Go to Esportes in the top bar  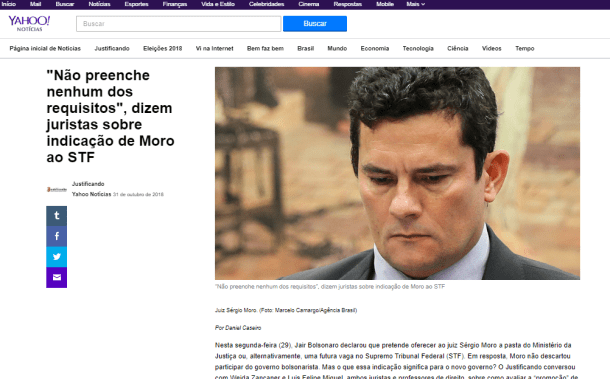(136, 4)
